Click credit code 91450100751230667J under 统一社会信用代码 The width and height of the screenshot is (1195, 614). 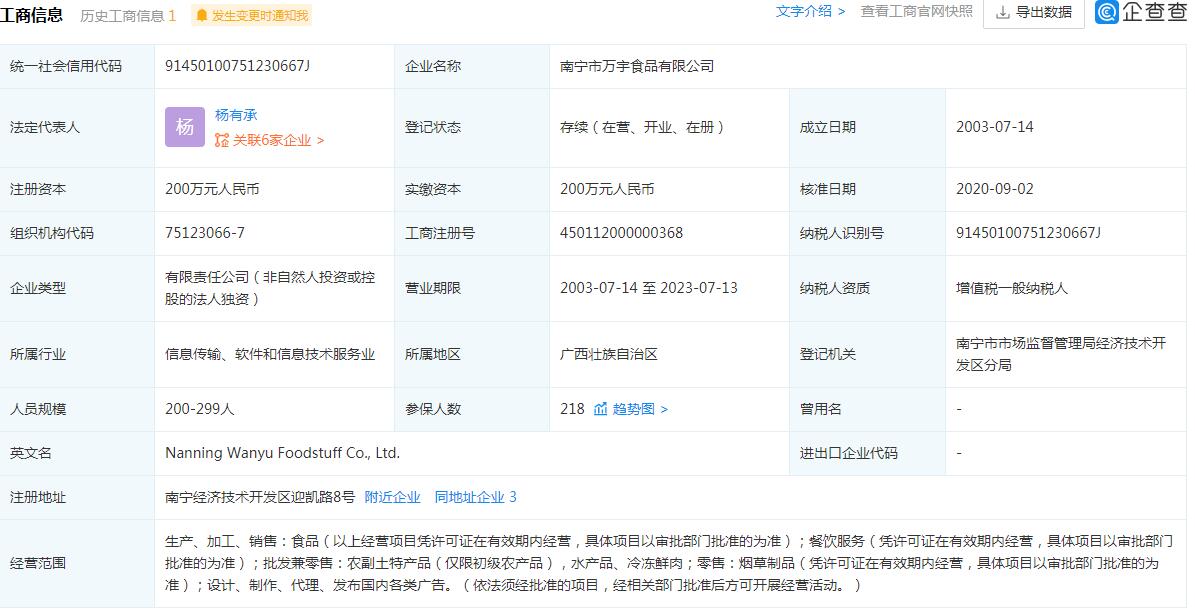(x=238, y=66)
